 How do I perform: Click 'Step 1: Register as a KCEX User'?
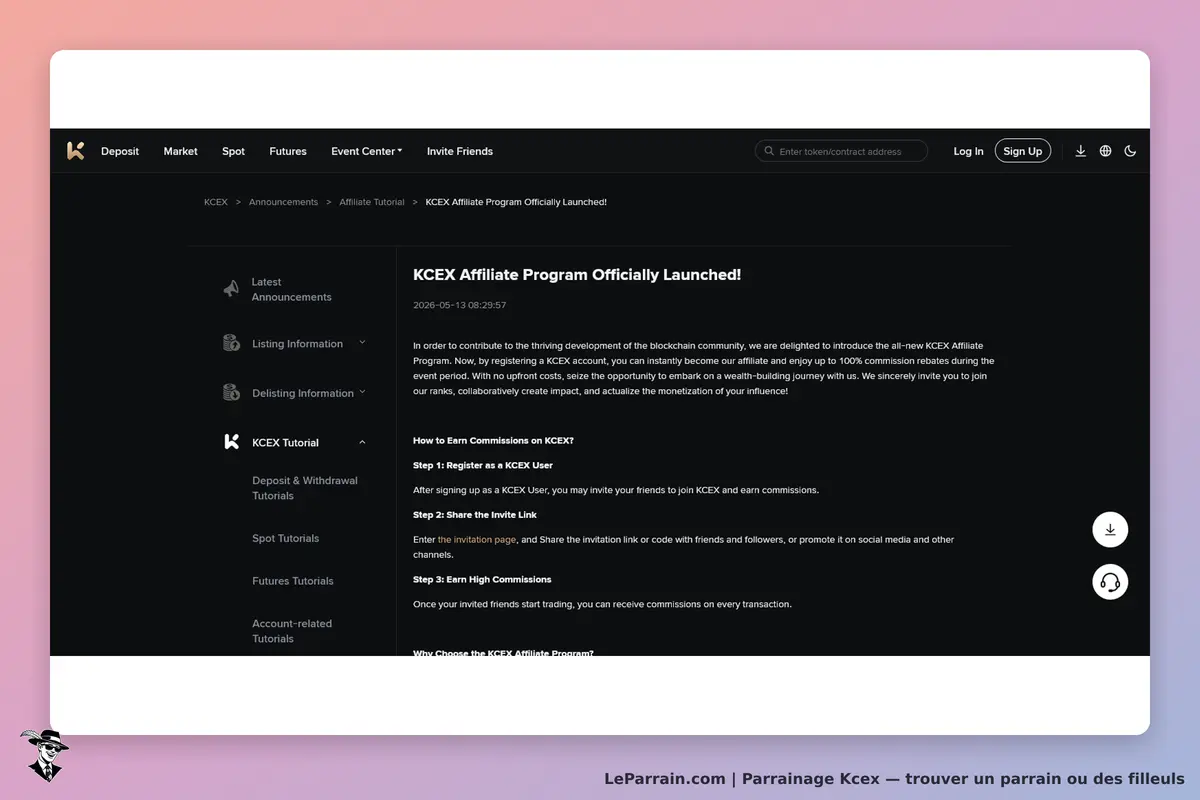483,465
